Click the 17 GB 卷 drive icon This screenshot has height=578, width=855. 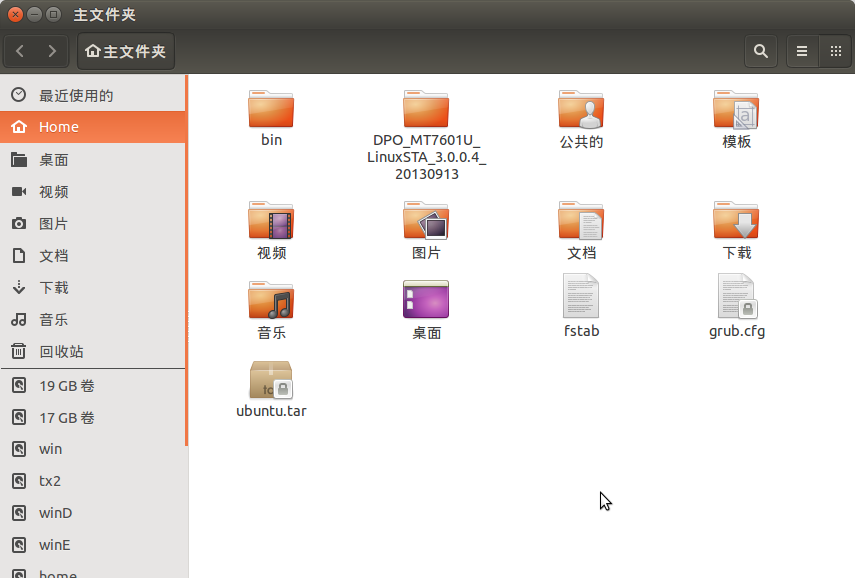(x=19, y=418)
